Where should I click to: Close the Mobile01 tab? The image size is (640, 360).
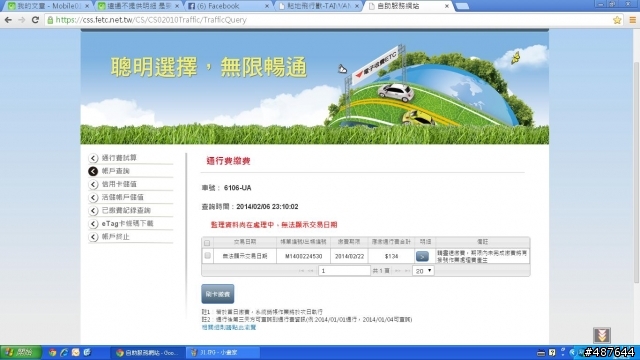(x=87, y=6)
